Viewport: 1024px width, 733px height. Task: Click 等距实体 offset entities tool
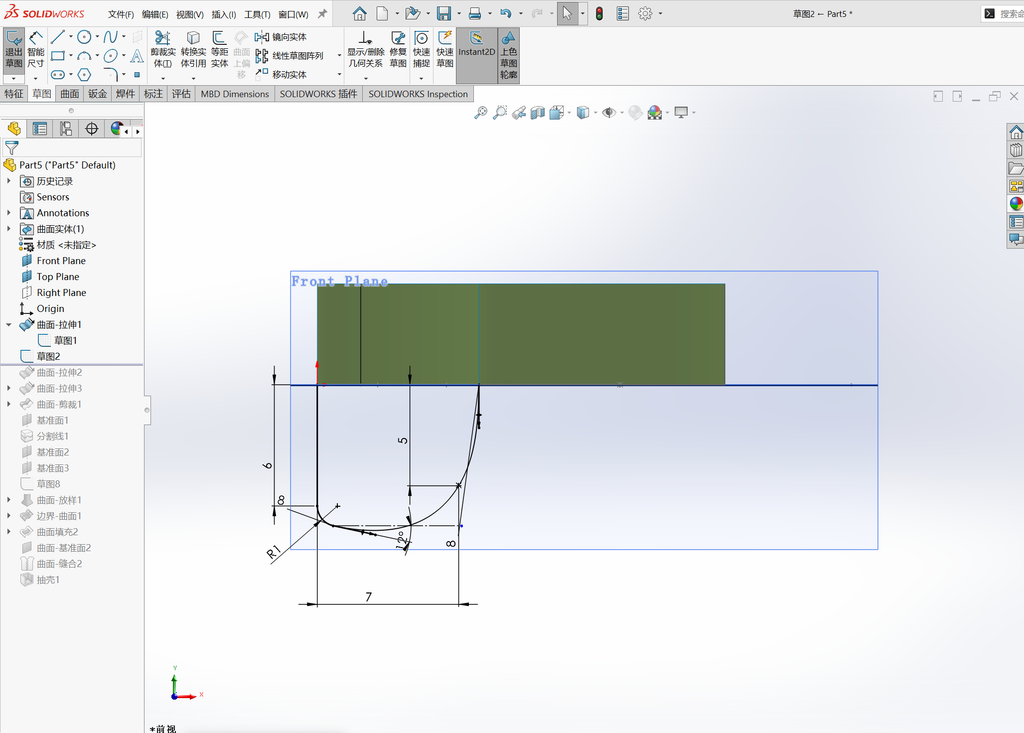tap(219, 50)
